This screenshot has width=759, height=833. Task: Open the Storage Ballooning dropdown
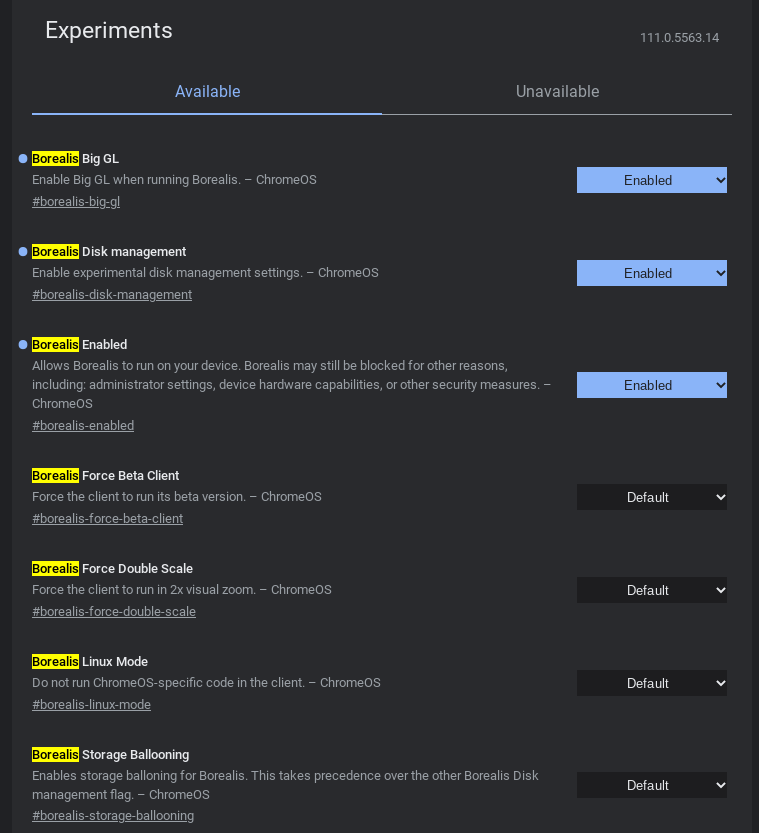pyautogui.click(x=651, y=785)
